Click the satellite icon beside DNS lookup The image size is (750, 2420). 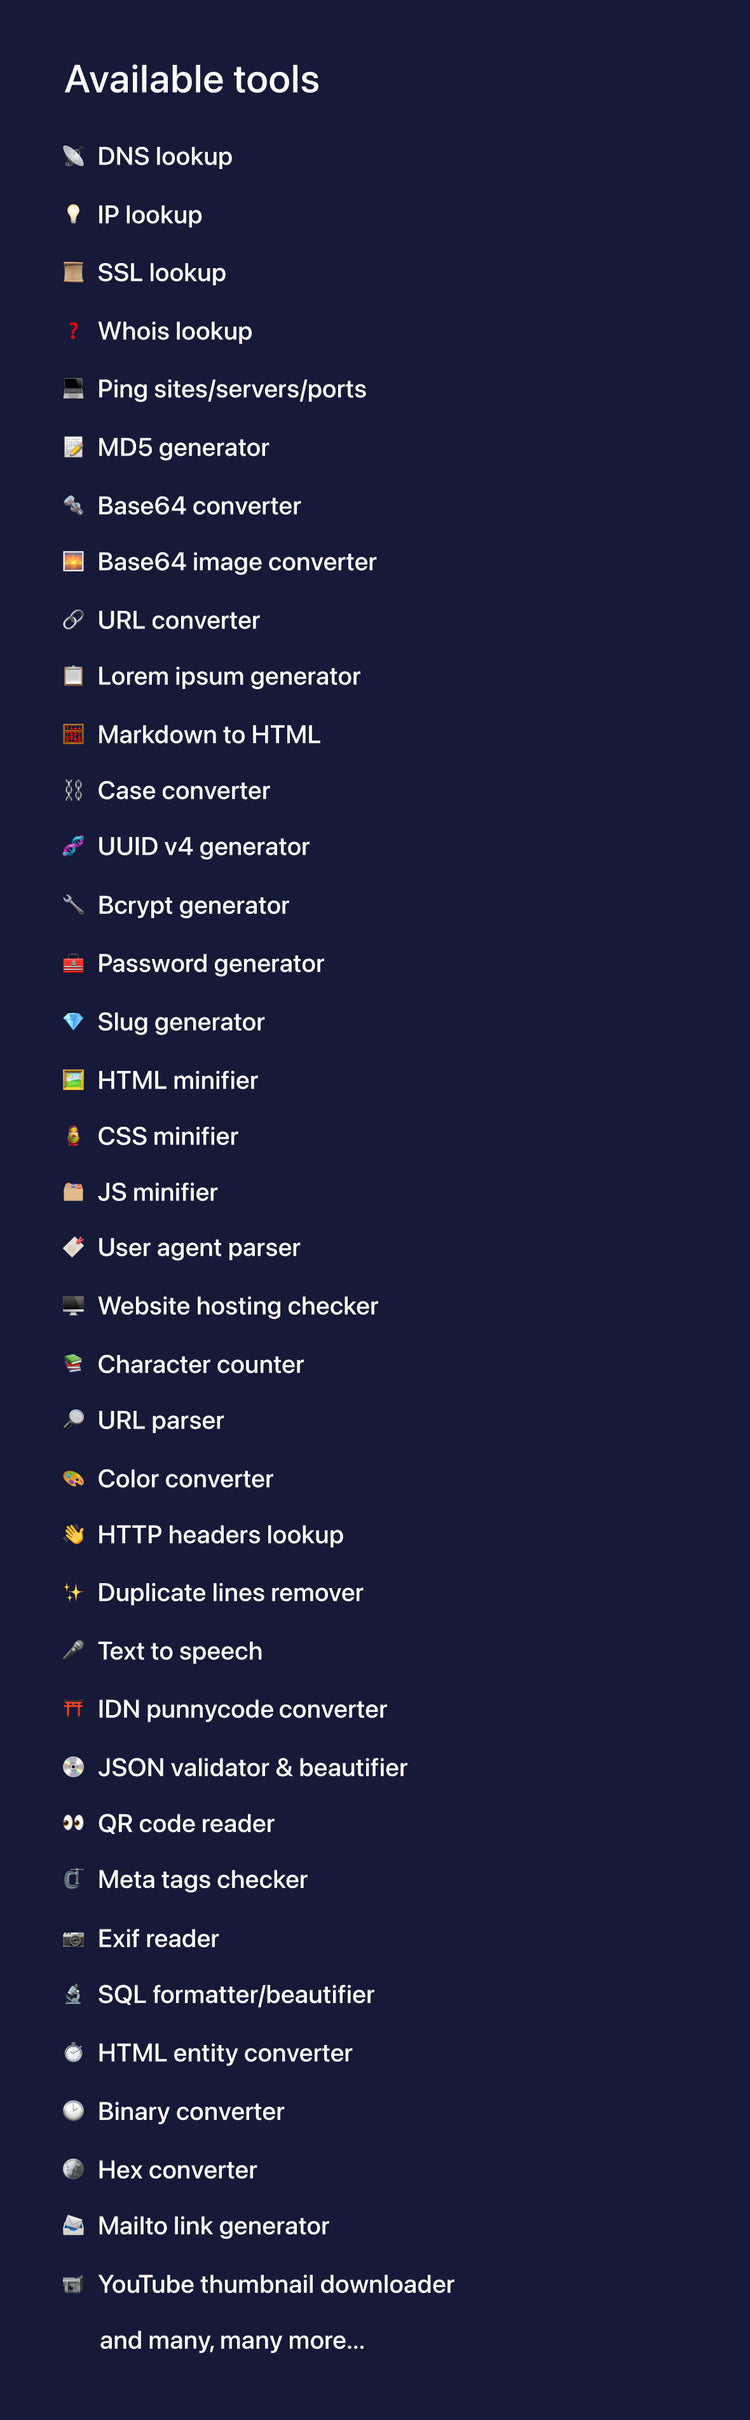coord(73,156)
